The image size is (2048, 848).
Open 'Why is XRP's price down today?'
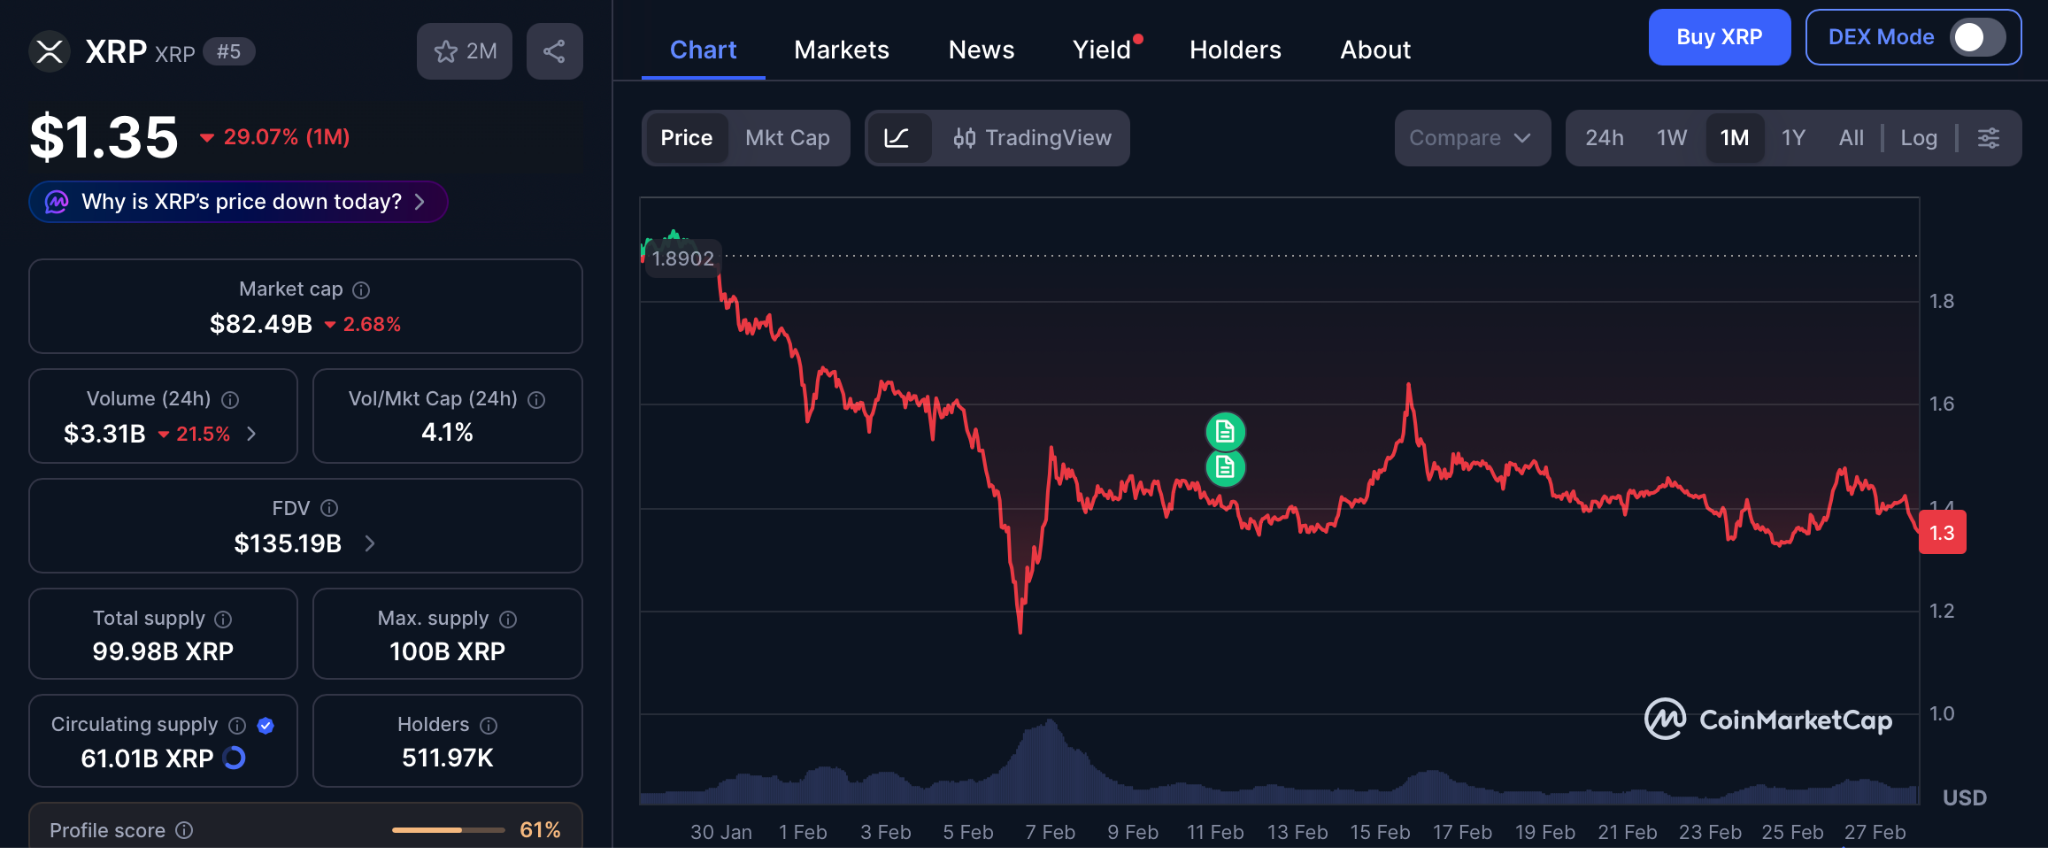[x=239, y=202]
